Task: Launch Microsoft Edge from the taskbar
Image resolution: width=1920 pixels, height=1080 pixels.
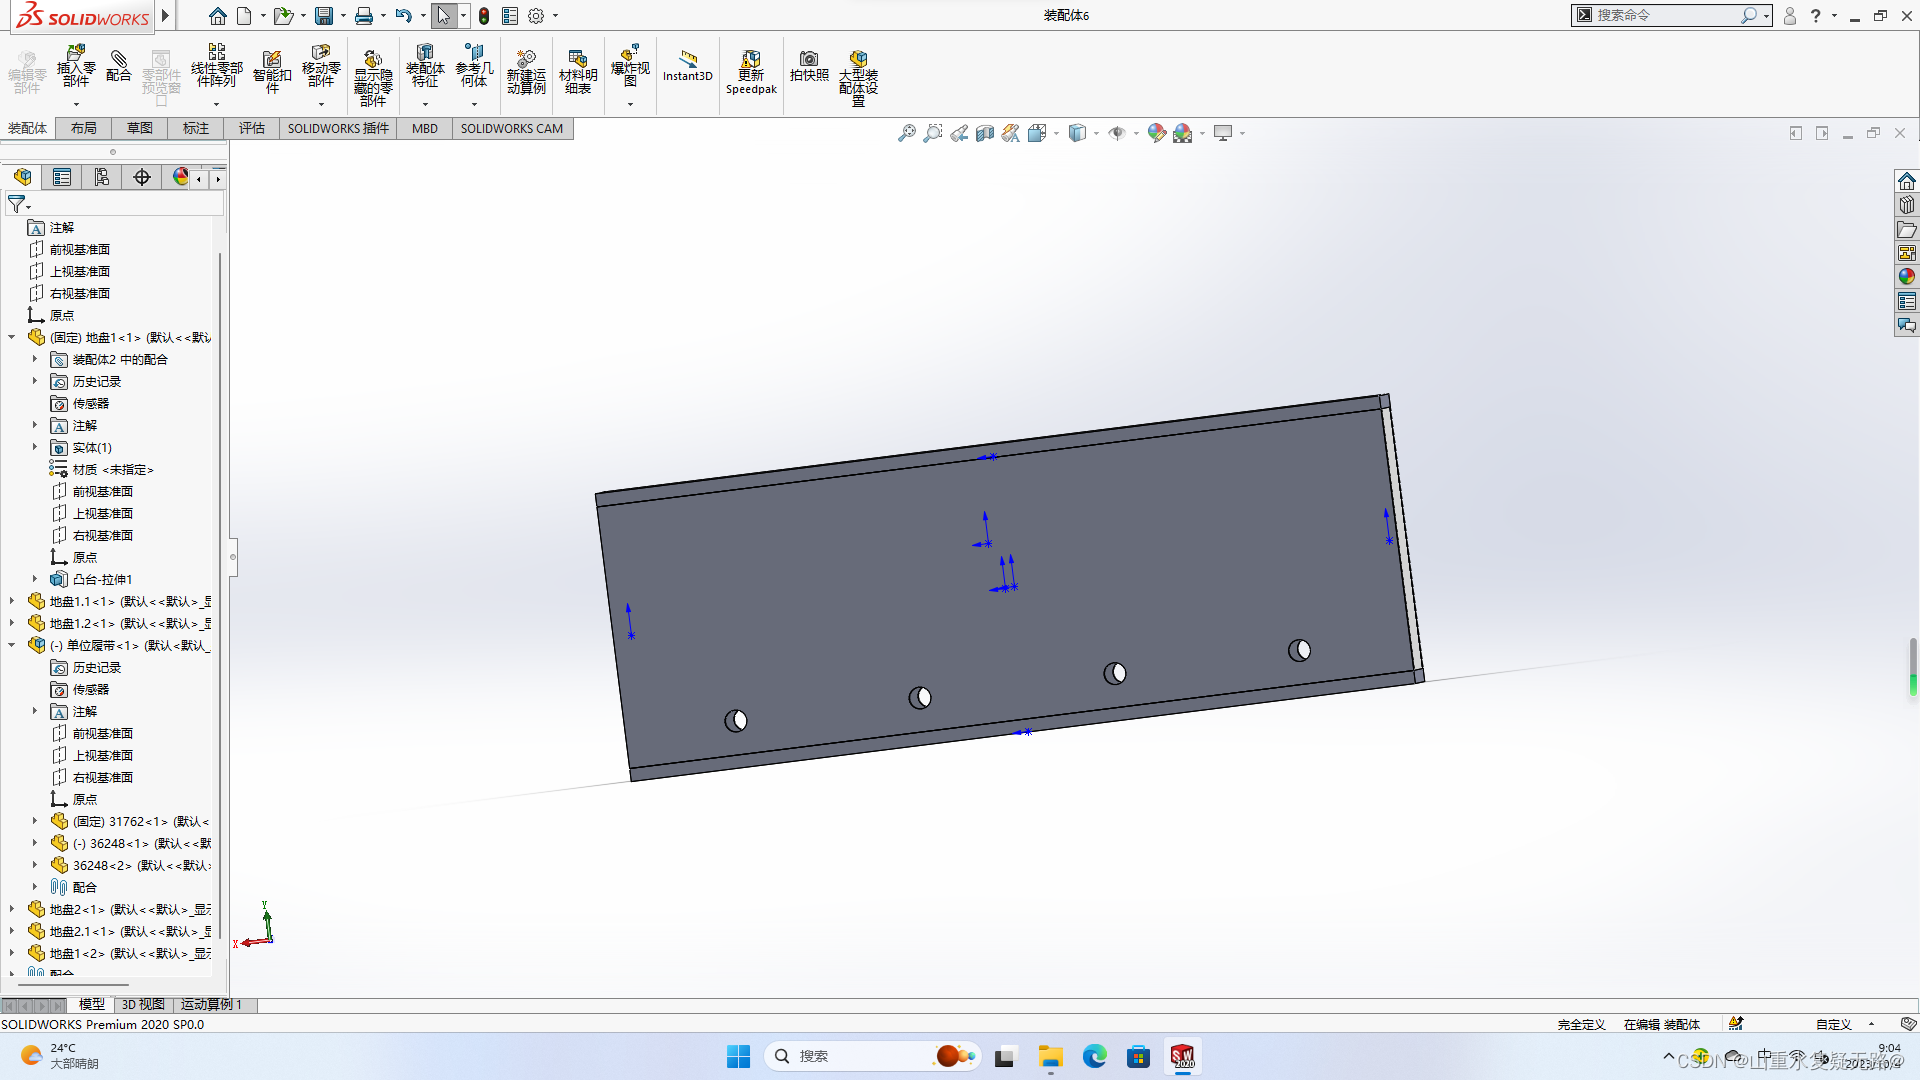Action: coord(1095,1055)
